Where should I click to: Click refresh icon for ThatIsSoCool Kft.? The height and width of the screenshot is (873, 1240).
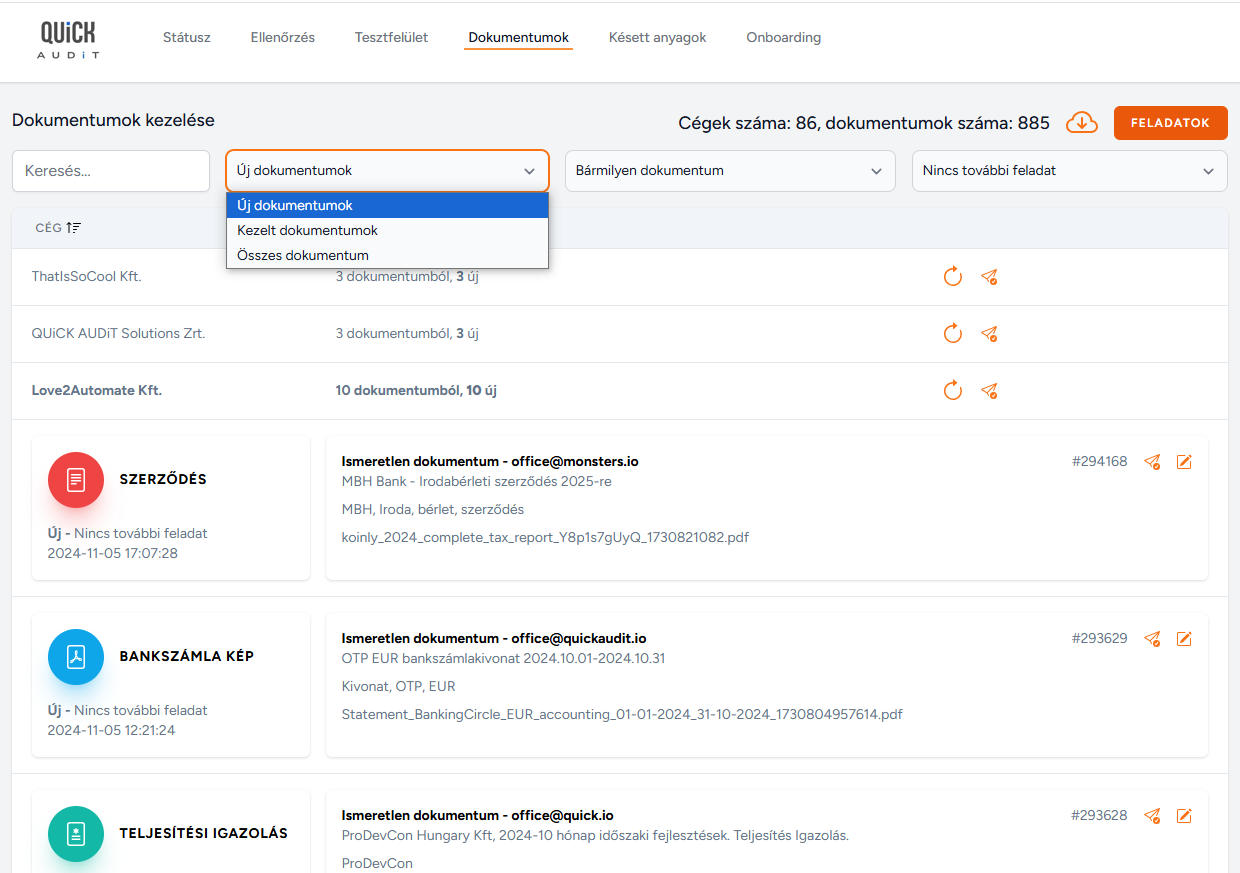tap(952, 277)
